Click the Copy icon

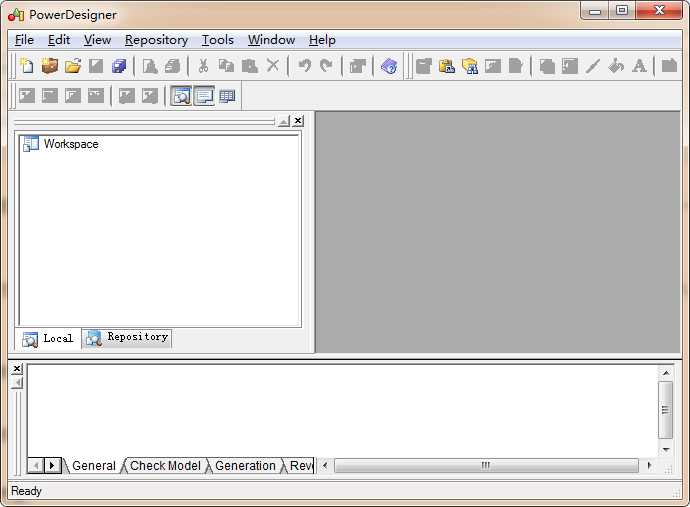pos(226,66)
